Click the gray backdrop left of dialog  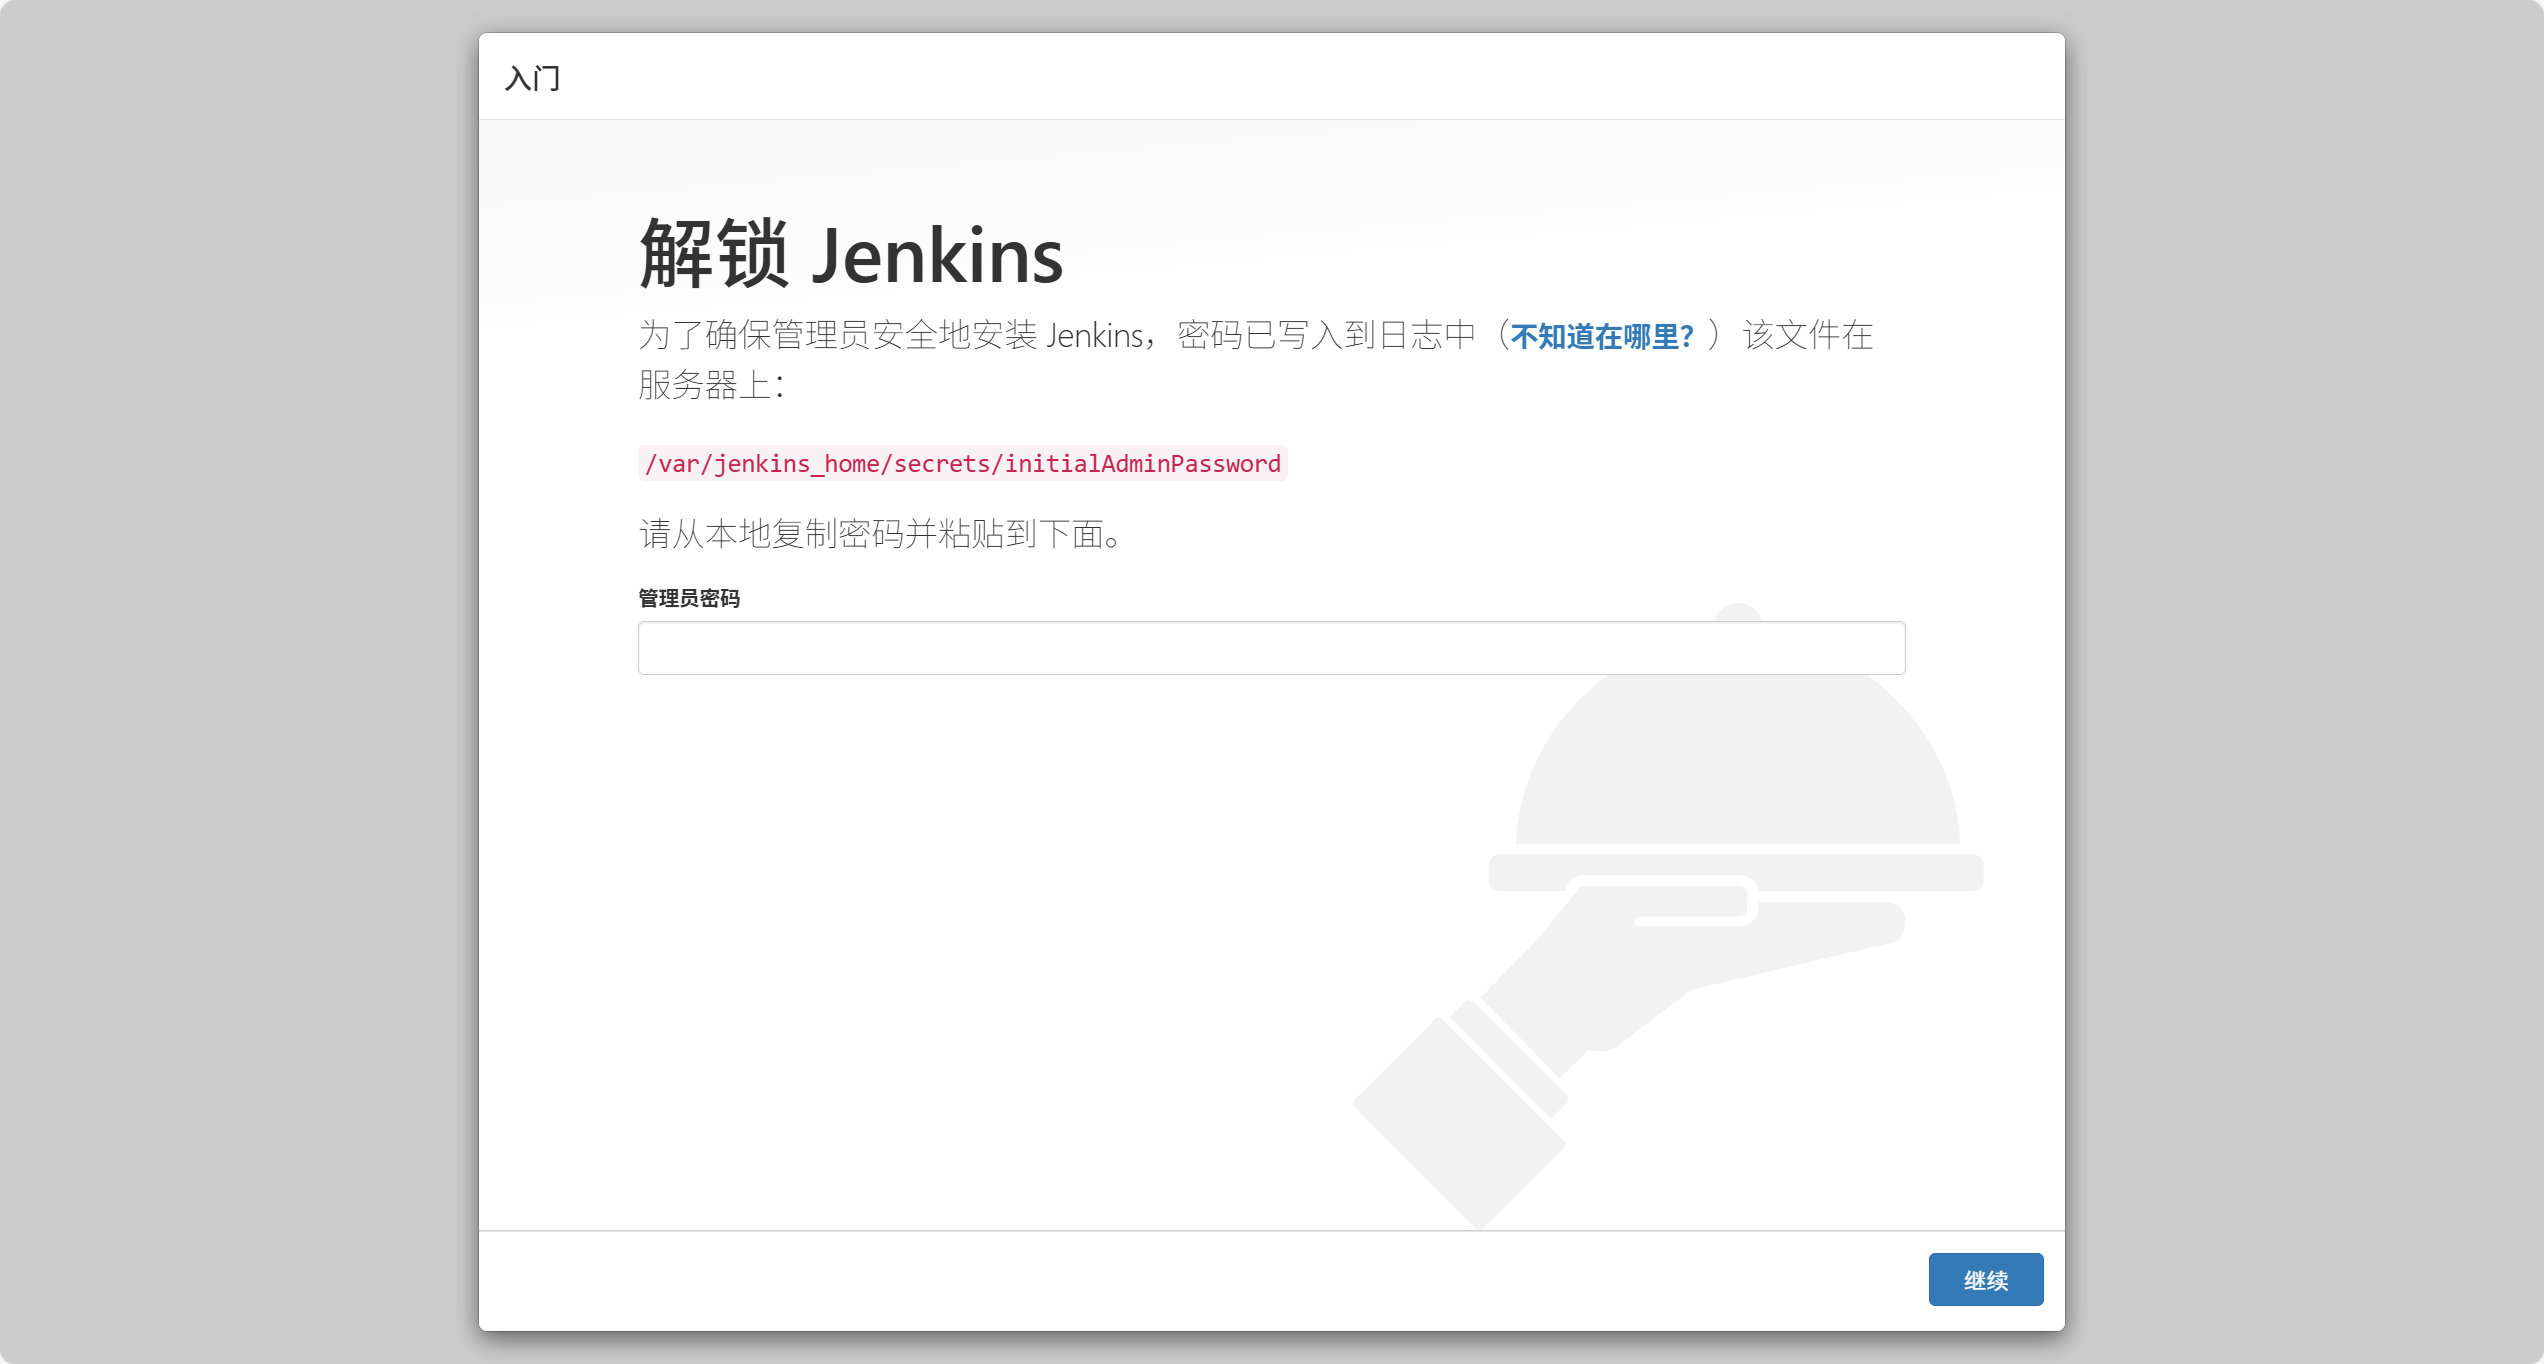[x=240, y=680]
